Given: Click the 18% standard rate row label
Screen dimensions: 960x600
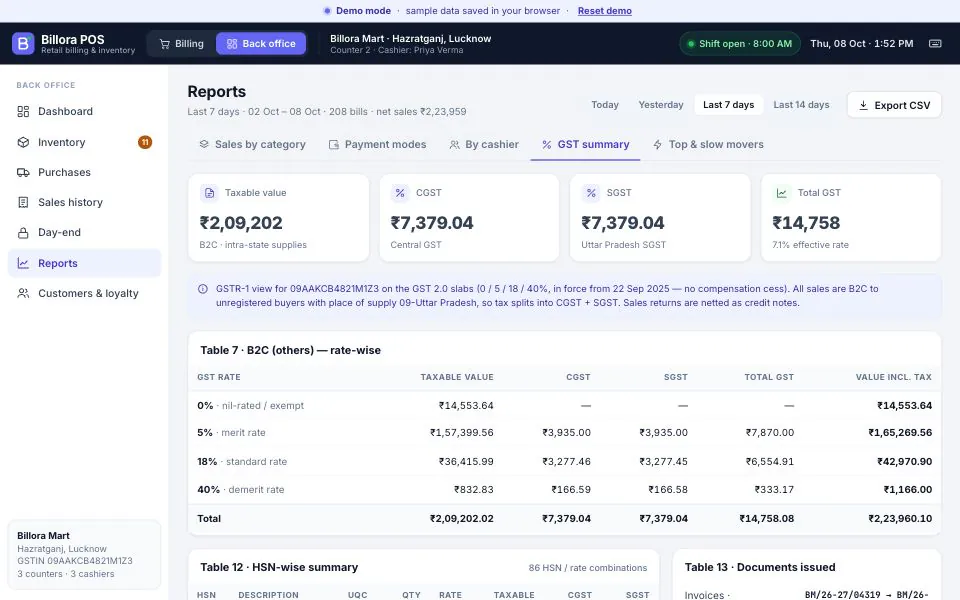Looking at the screenshot, I should point(242,462).
